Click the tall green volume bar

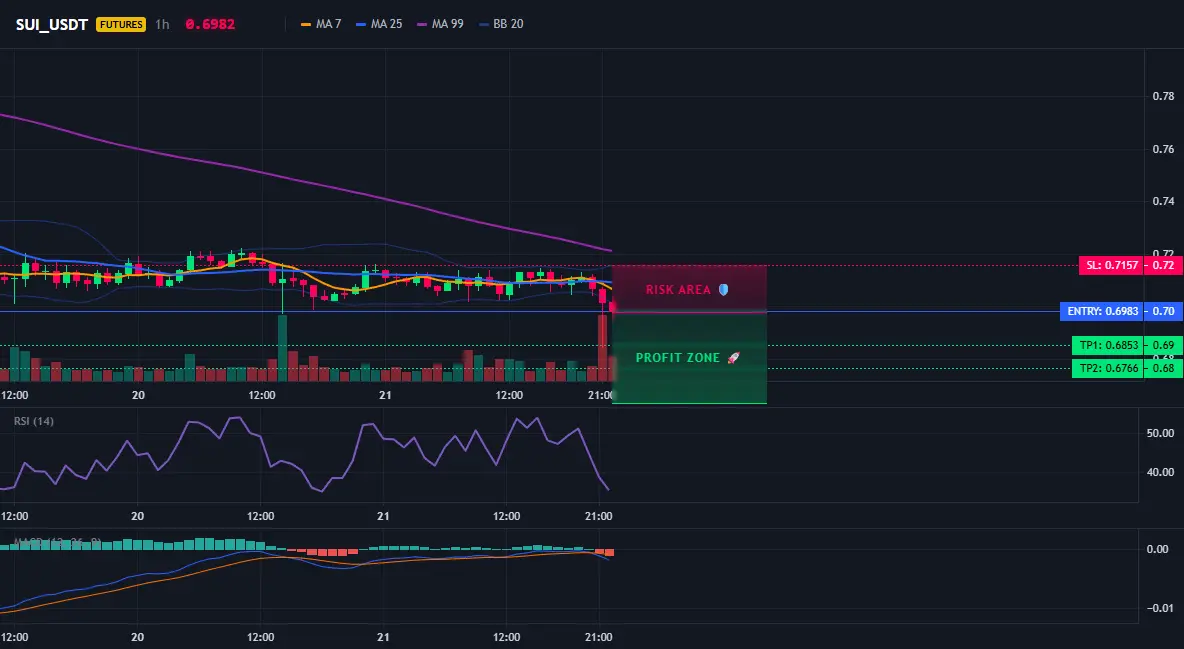[282, 348]
